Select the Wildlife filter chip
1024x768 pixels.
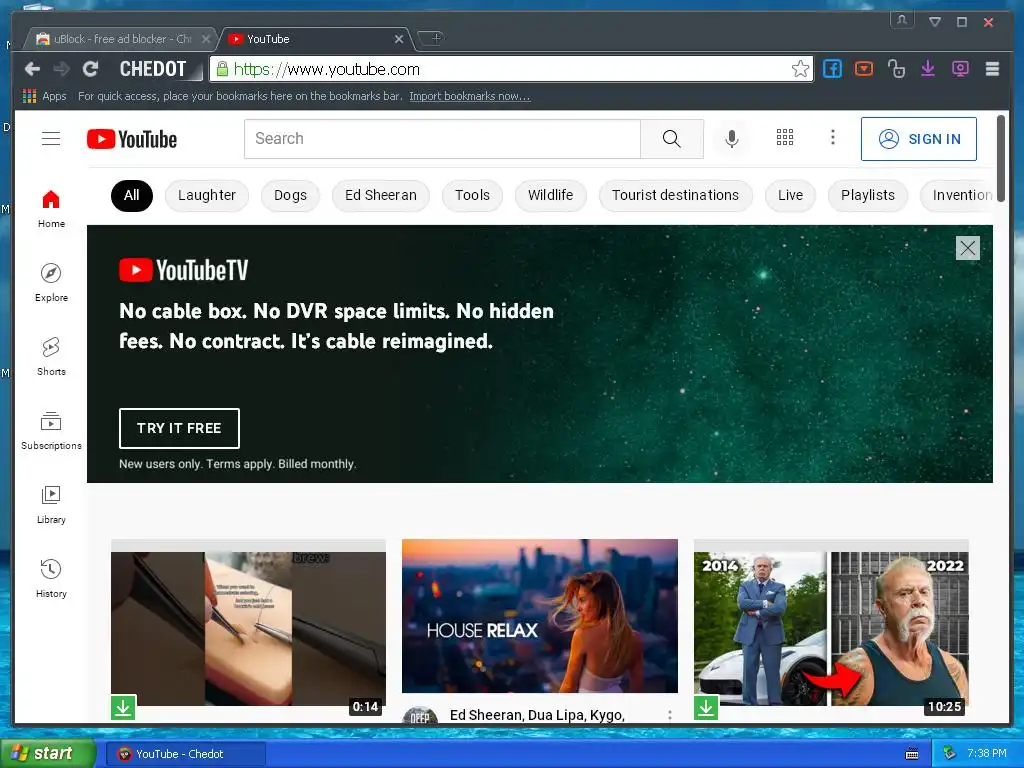click(x=551, y=195)
